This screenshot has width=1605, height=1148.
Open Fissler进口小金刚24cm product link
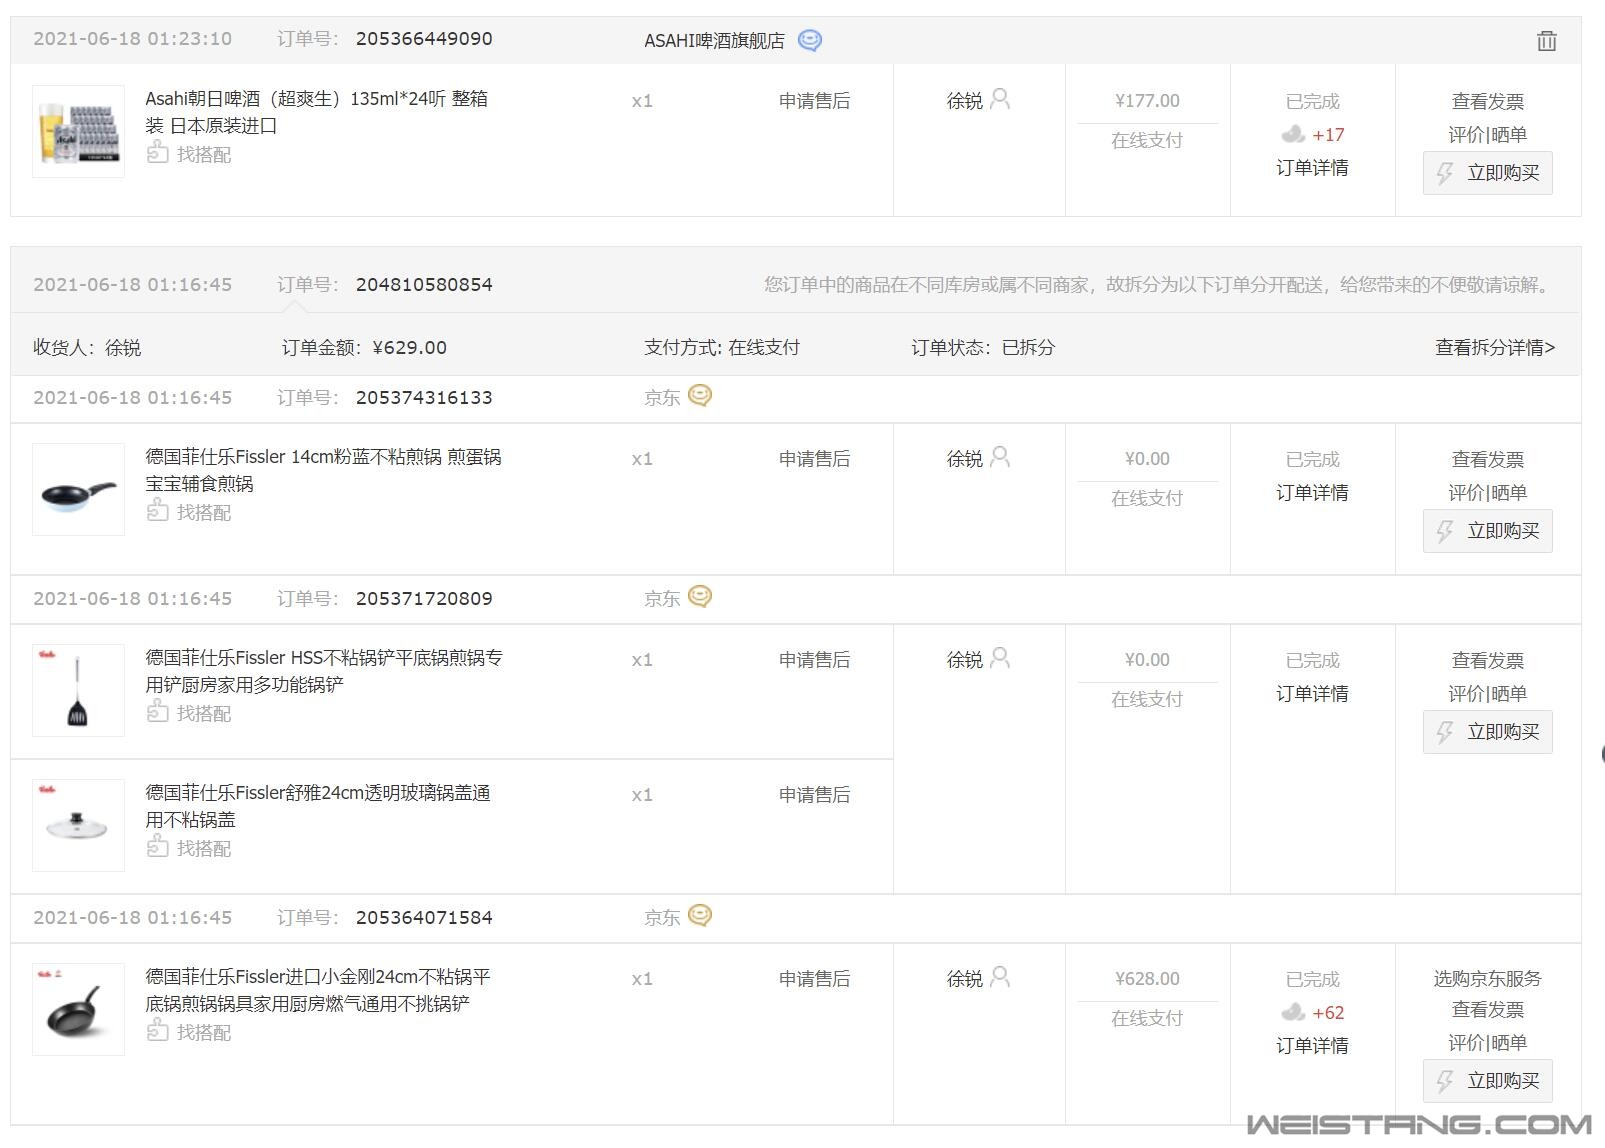coord(318,990)
